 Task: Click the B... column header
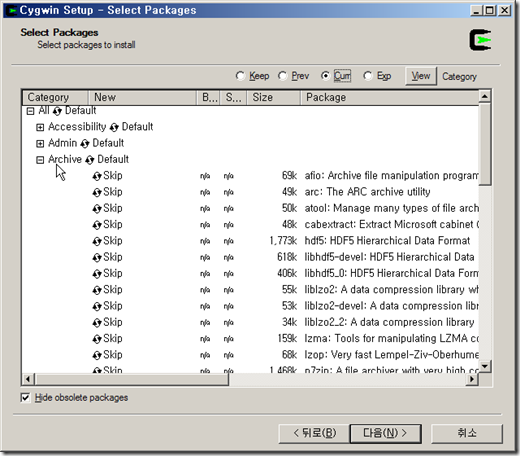point(208,97)
